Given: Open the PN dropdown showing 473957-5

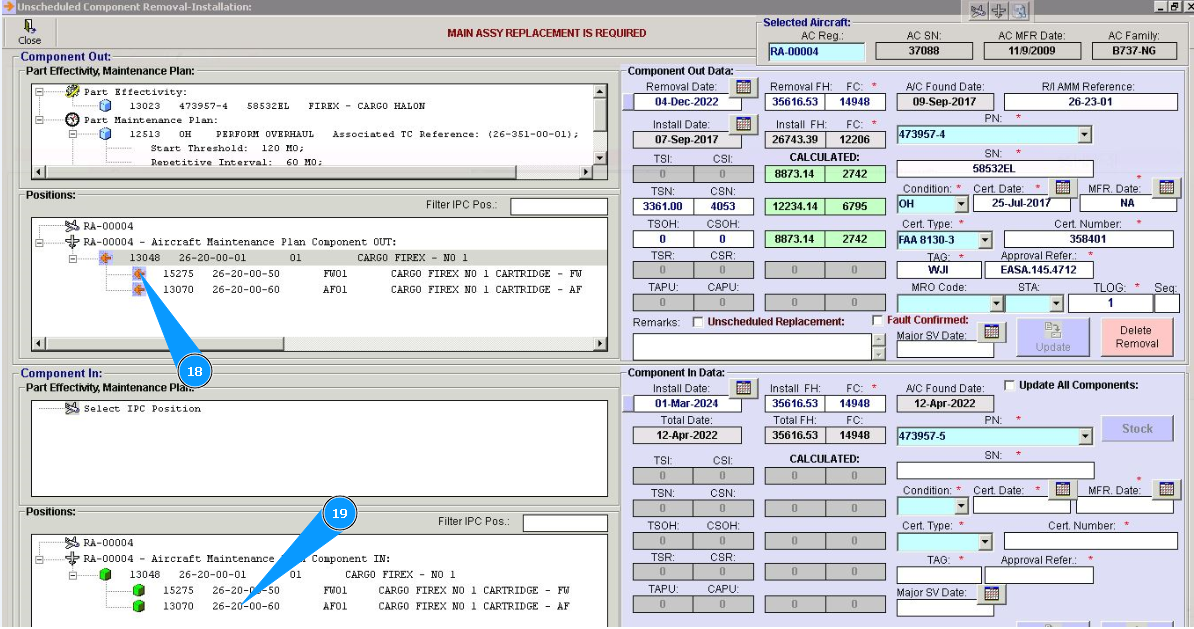Looking at the screenshot, I should point(1084,437).
